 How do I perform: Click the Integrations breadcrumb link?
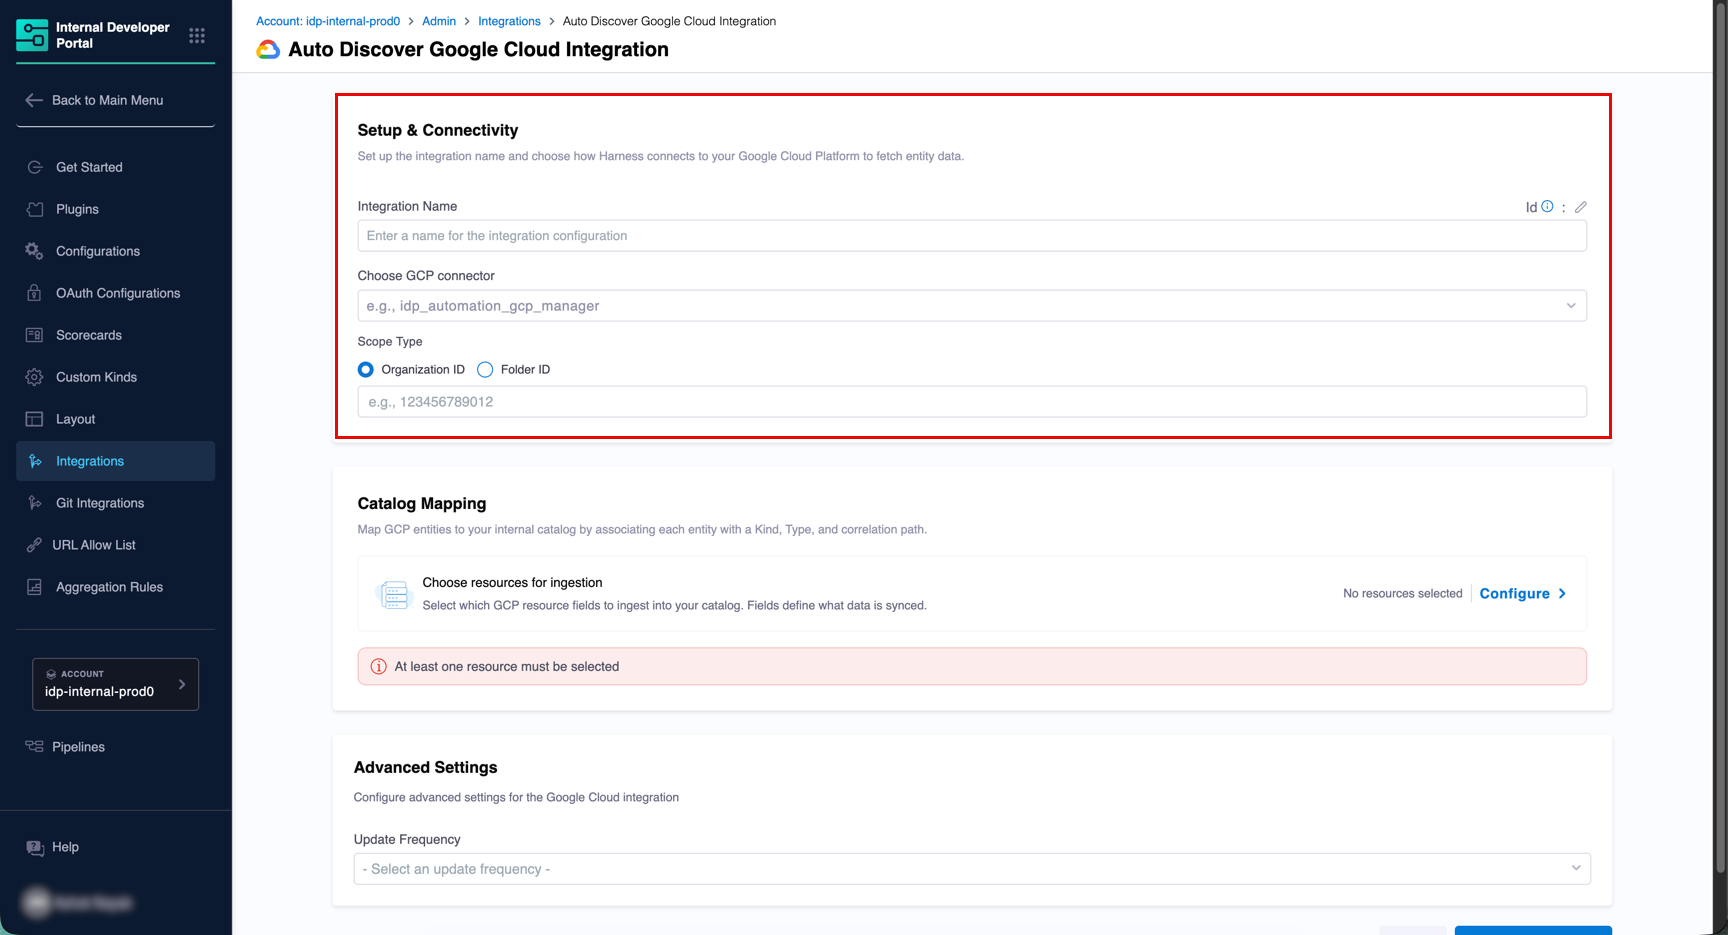coord(509,21)
